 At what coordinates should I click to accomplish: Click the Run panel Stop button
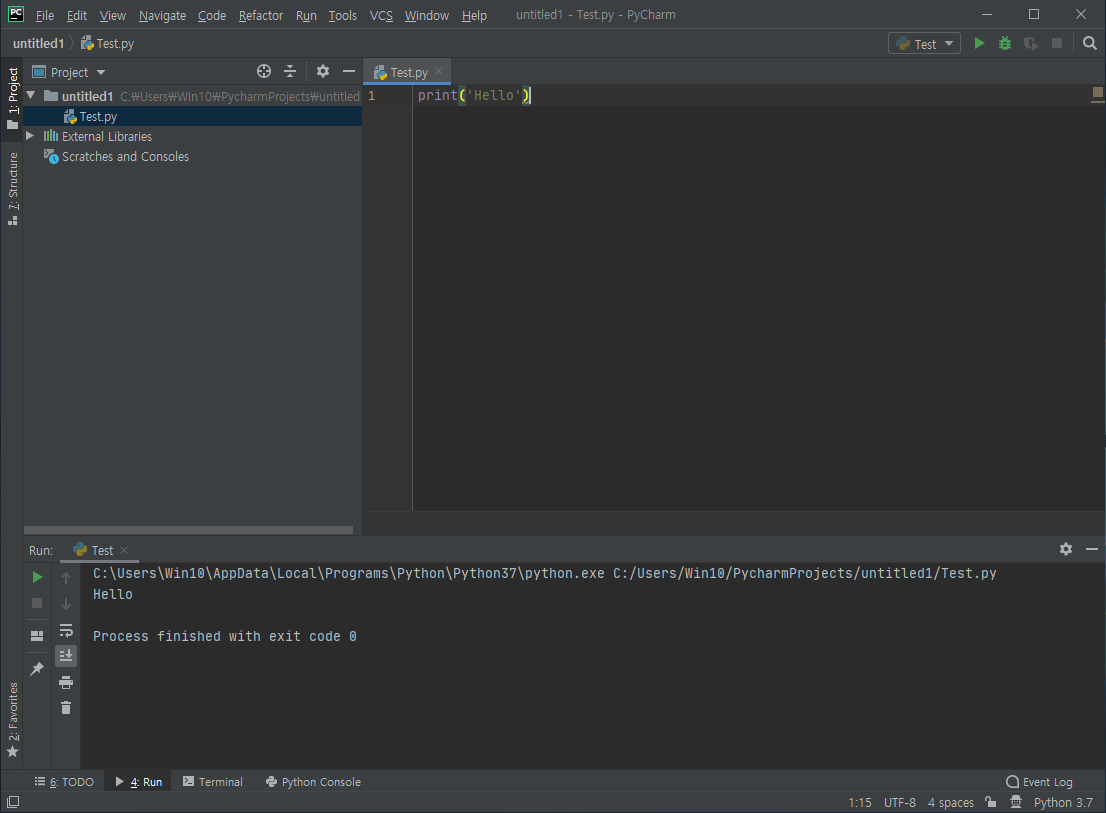click(37, 604)
